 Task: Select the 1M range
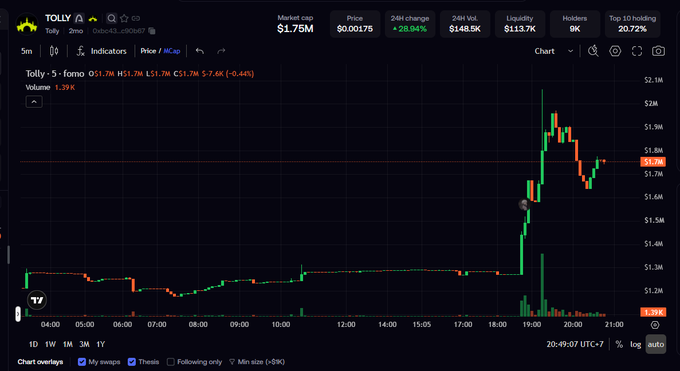click(68, 344)
